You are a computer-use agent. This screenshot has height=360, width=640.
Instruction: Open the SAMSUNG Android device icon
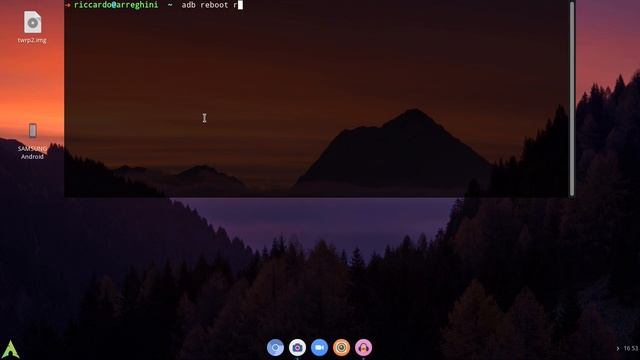pos(32,131)
